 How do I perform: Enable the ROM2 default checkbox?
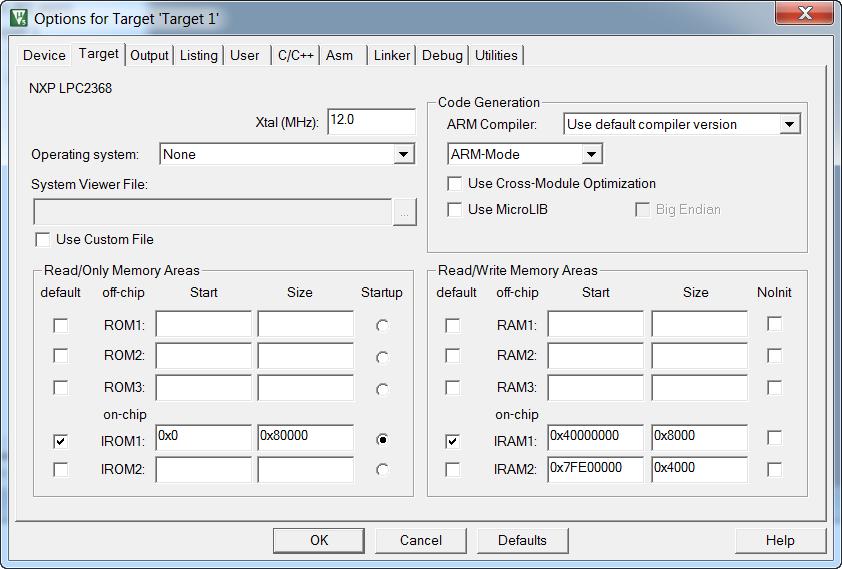pyautogui.click(x=61, y=355)
